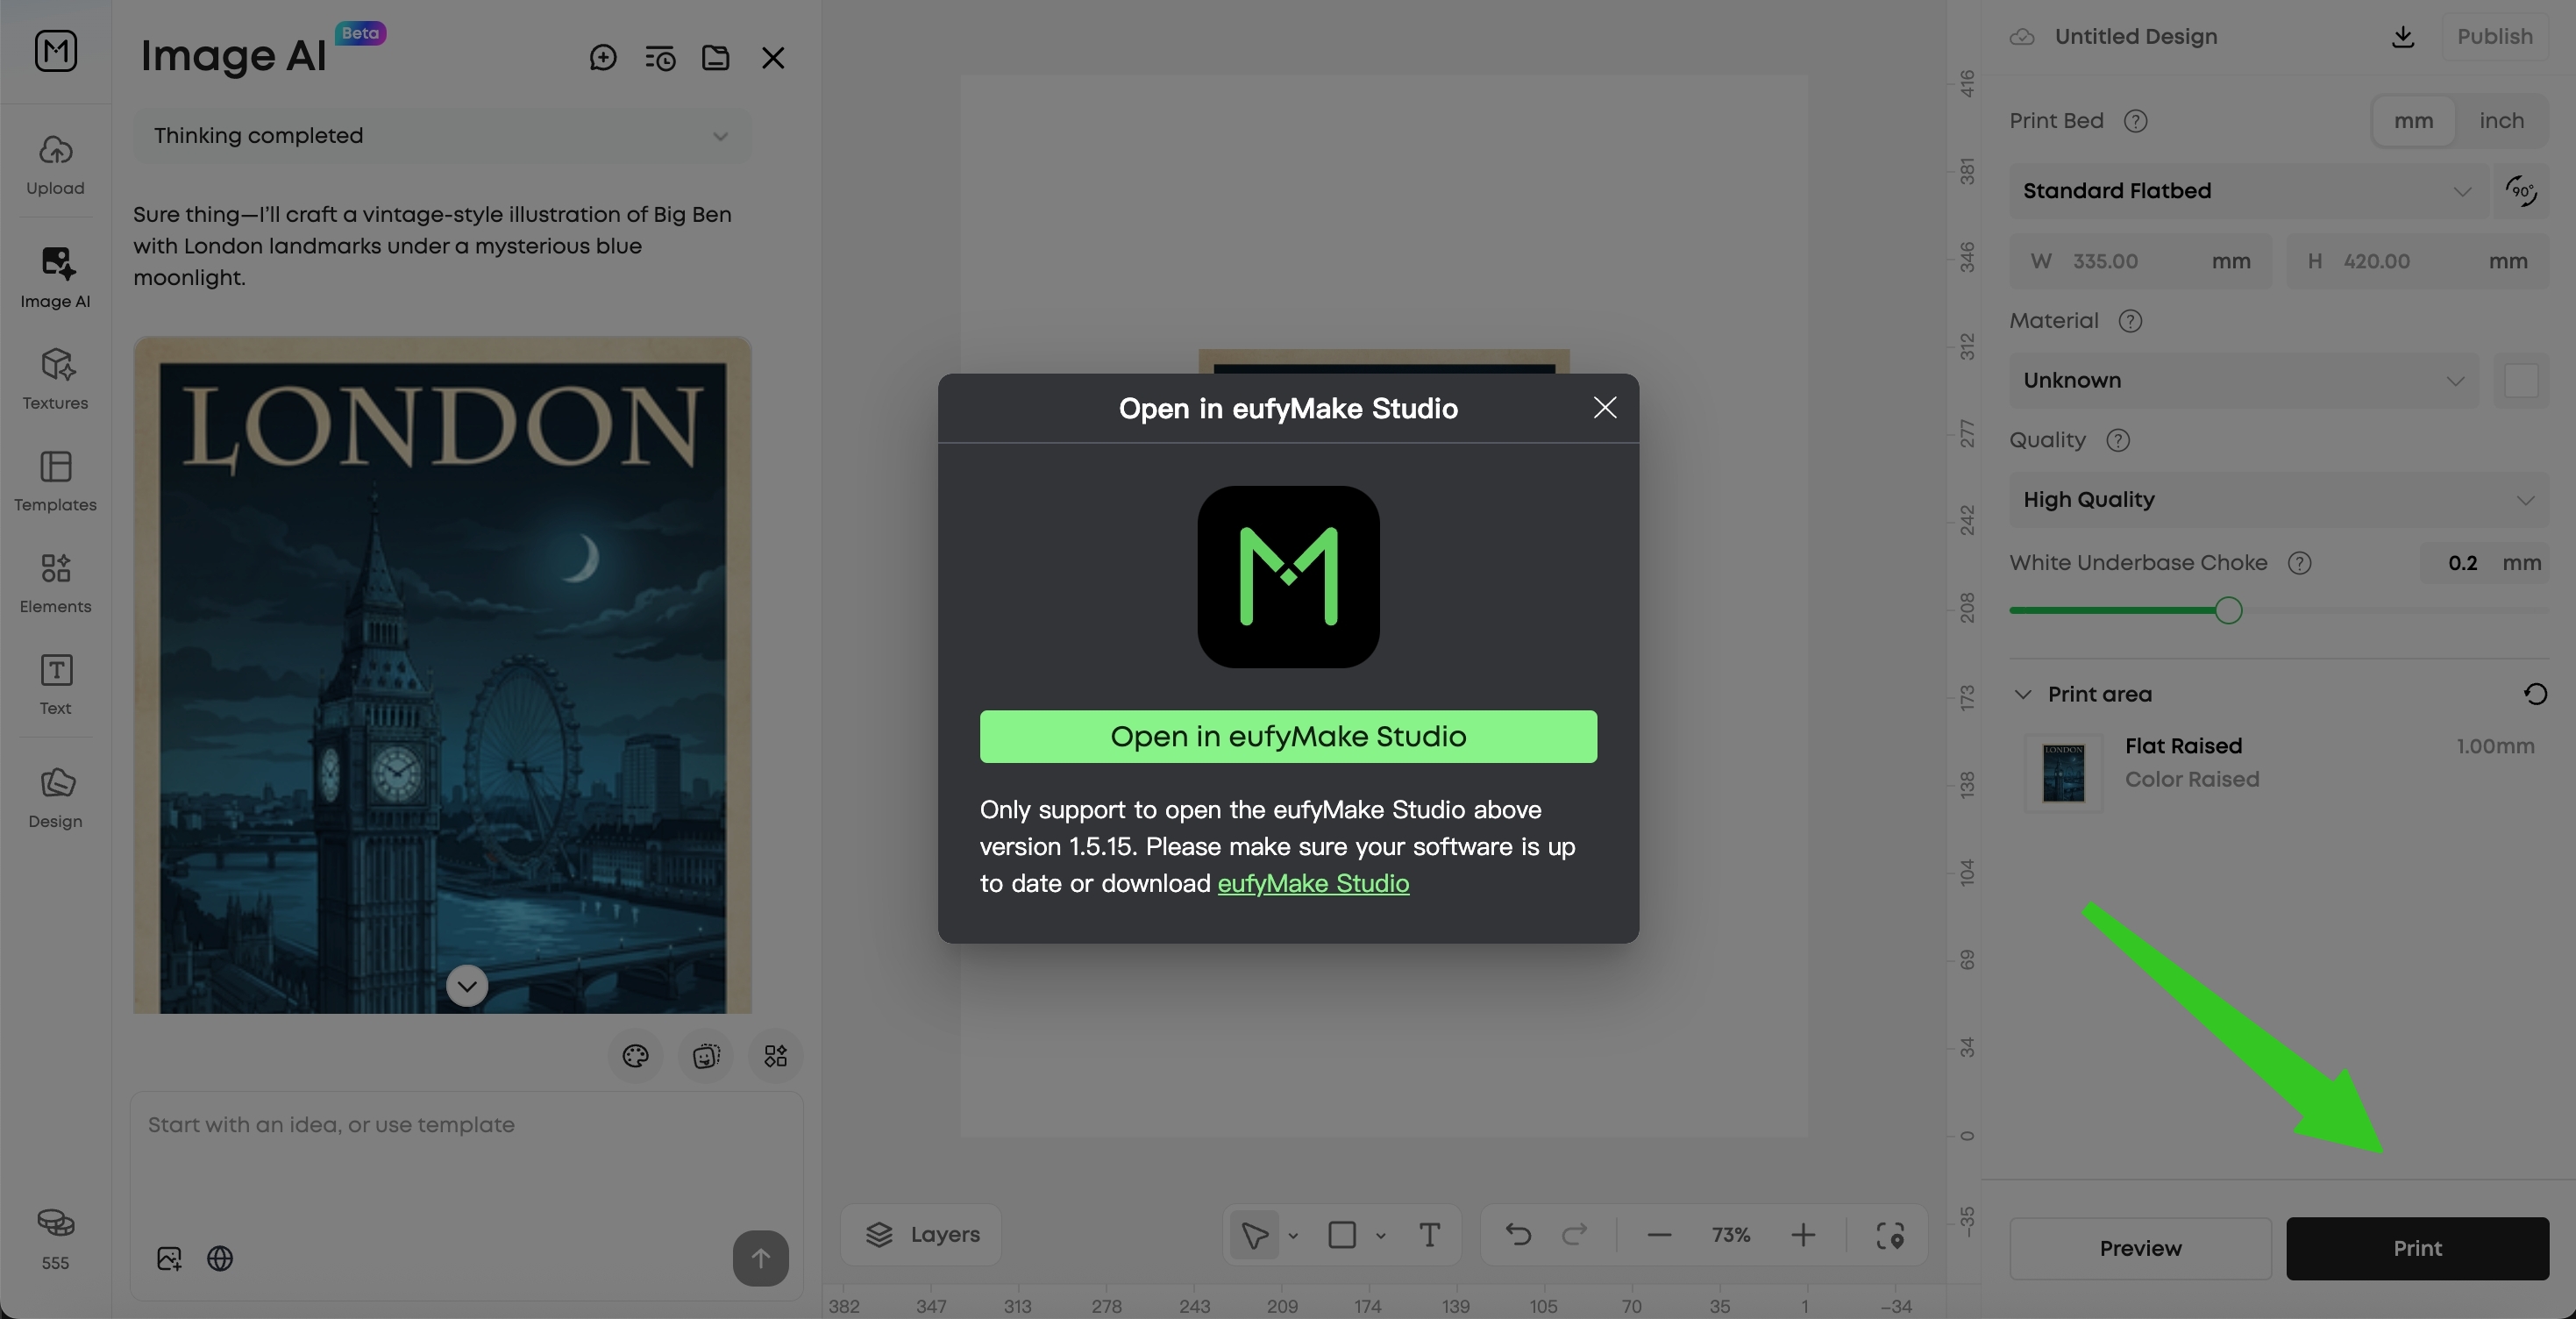The height and width of the screenshot is (1319, 2576).
Task: Expand the Standard Flatbed dropdown
Action: click(2248, 191)
